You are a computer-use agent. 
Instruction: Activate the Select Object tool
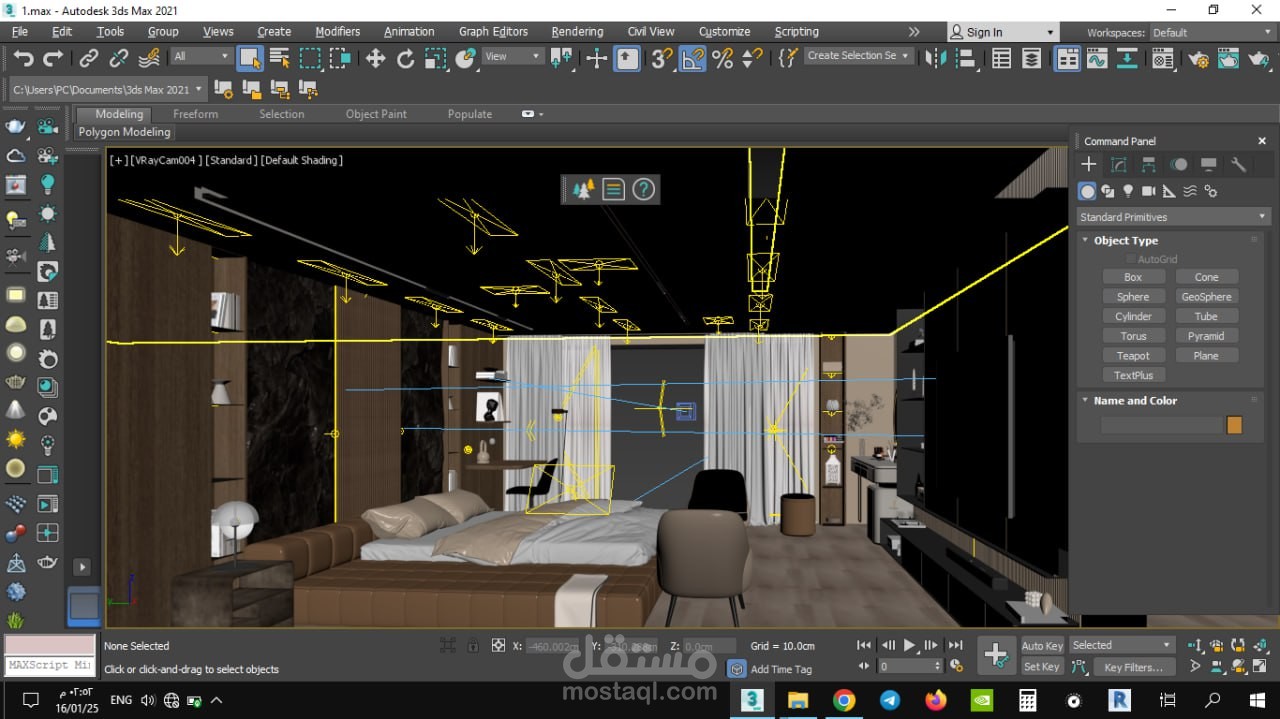point(250,58)
